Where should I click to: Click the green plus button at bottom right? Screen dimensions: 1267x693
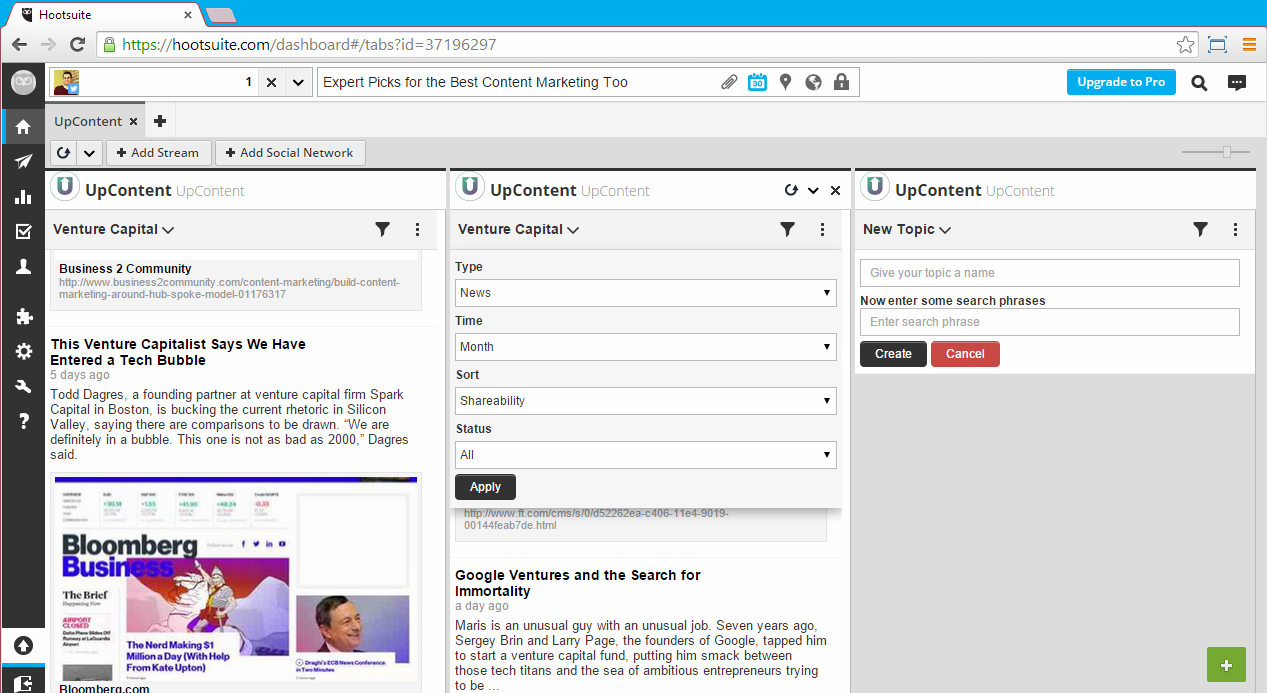pyautogui.click(x=1227, y=665)
